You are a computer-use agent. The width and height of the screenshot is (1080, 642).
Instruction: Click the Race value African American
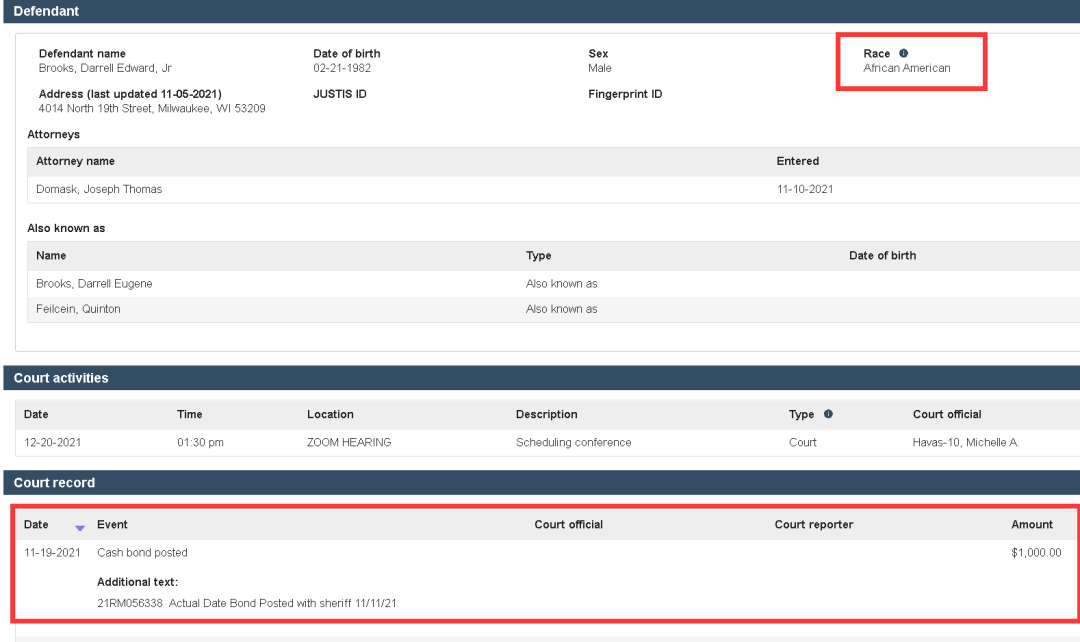pyautogui.click(x=907, y=68)
